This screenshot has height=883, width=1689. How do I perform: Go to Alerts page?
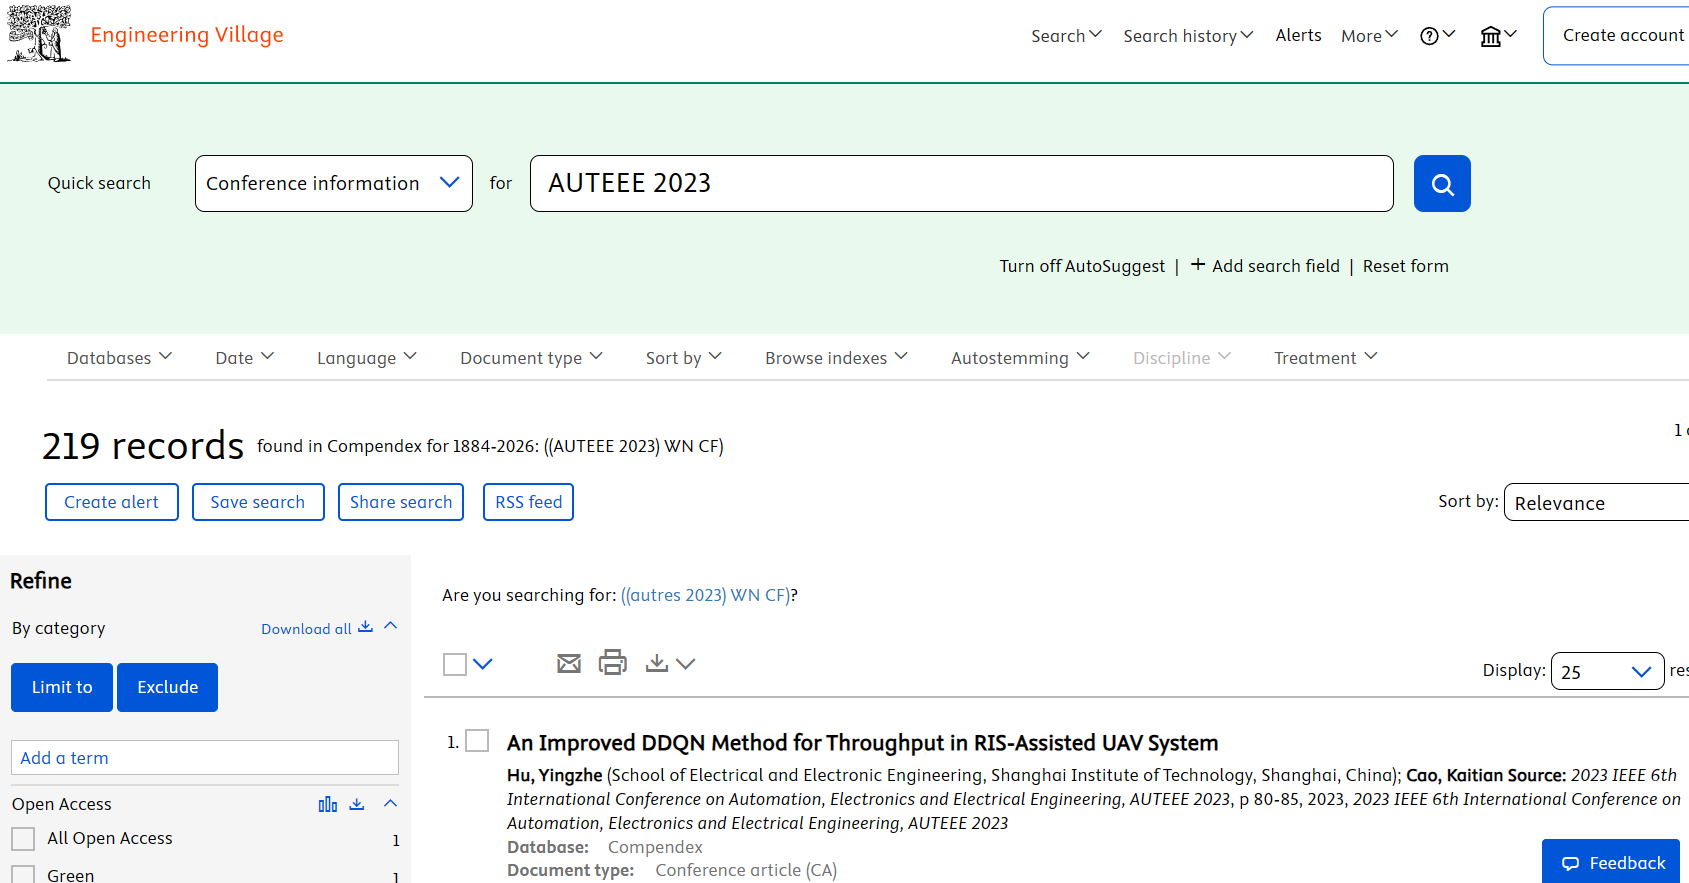click(x=1298, y=35)
